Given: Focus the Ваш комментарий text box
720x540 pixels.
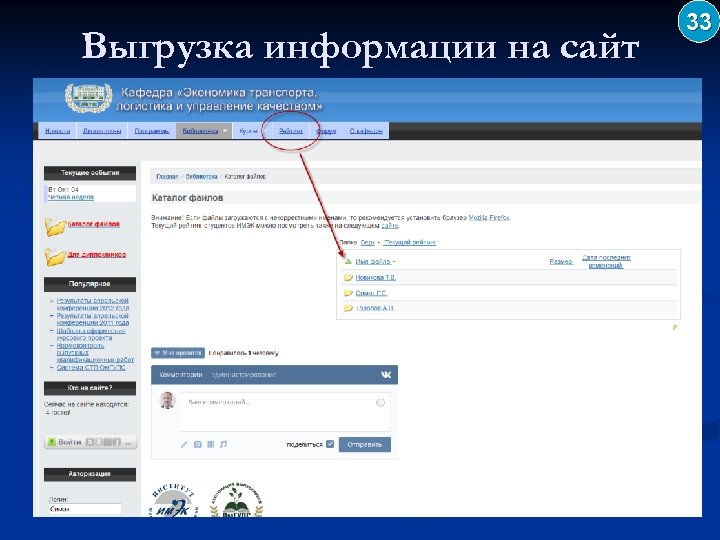Looking at the screenshot, I should click(x=285, y=411).
